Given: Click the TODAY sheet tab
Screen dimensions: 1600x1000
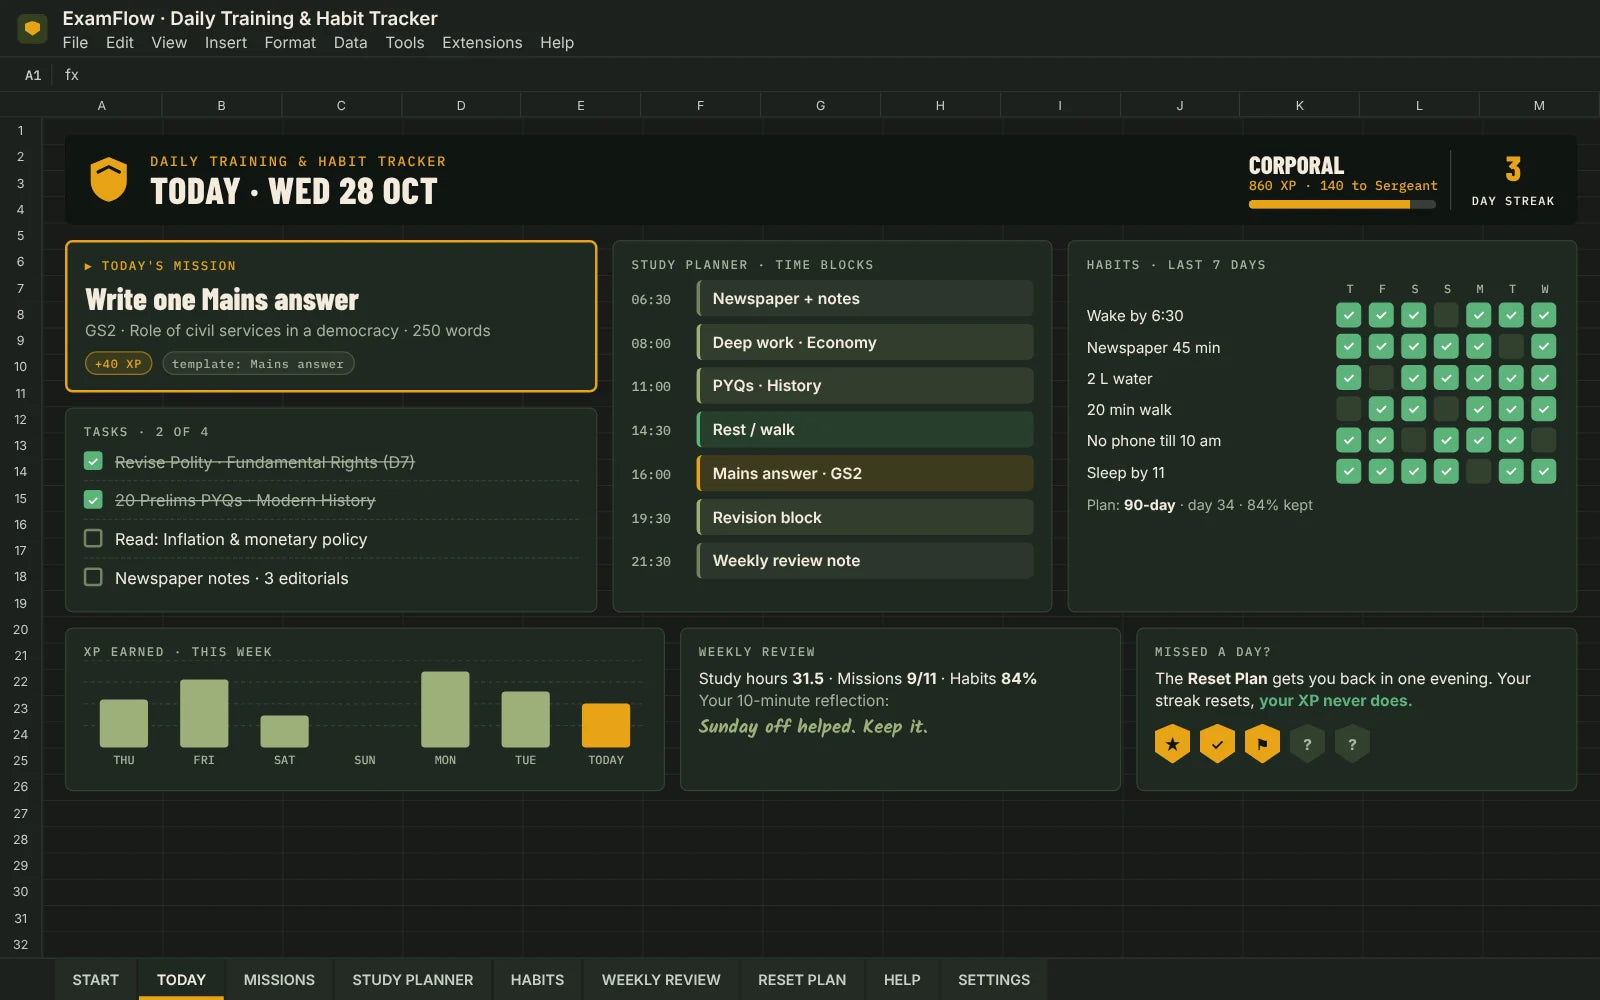Looking at the screenshot, I should click(181, 980).
